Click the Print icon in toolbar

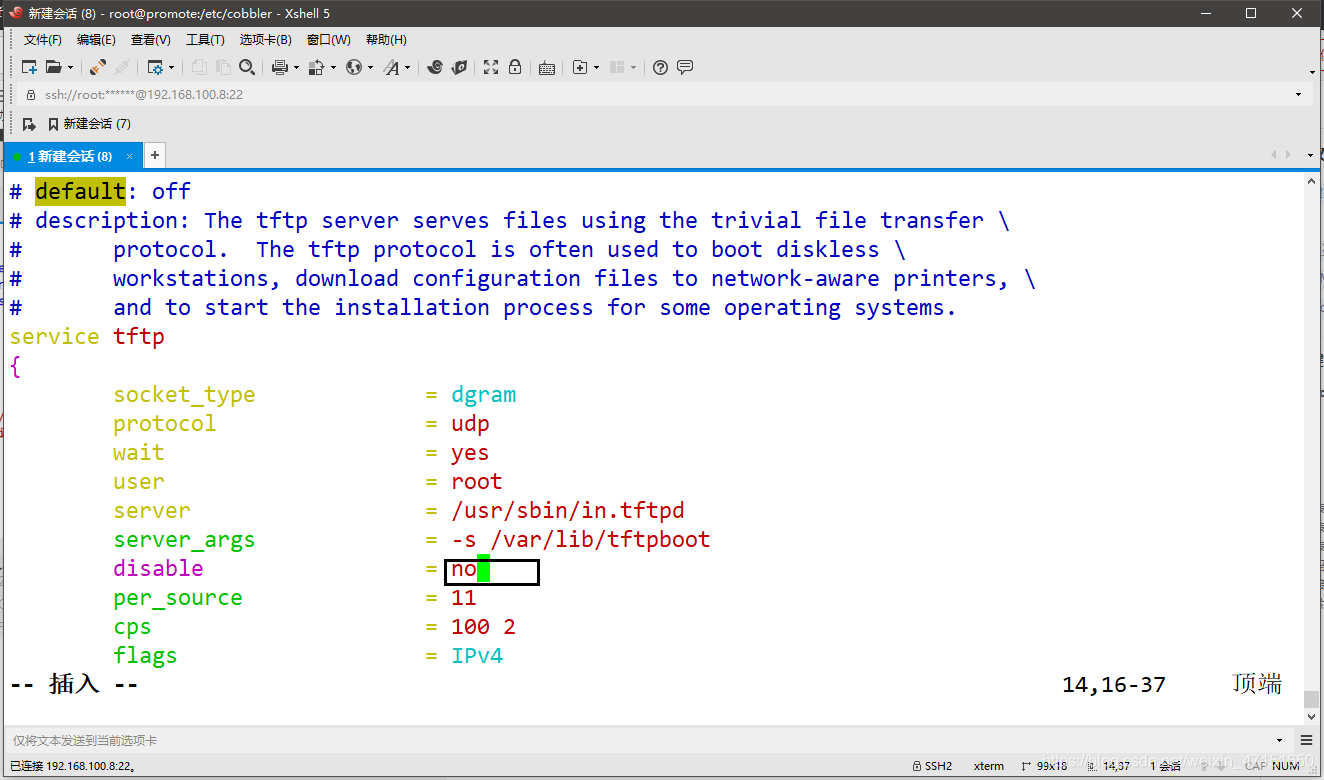click(x=280, y=67)
